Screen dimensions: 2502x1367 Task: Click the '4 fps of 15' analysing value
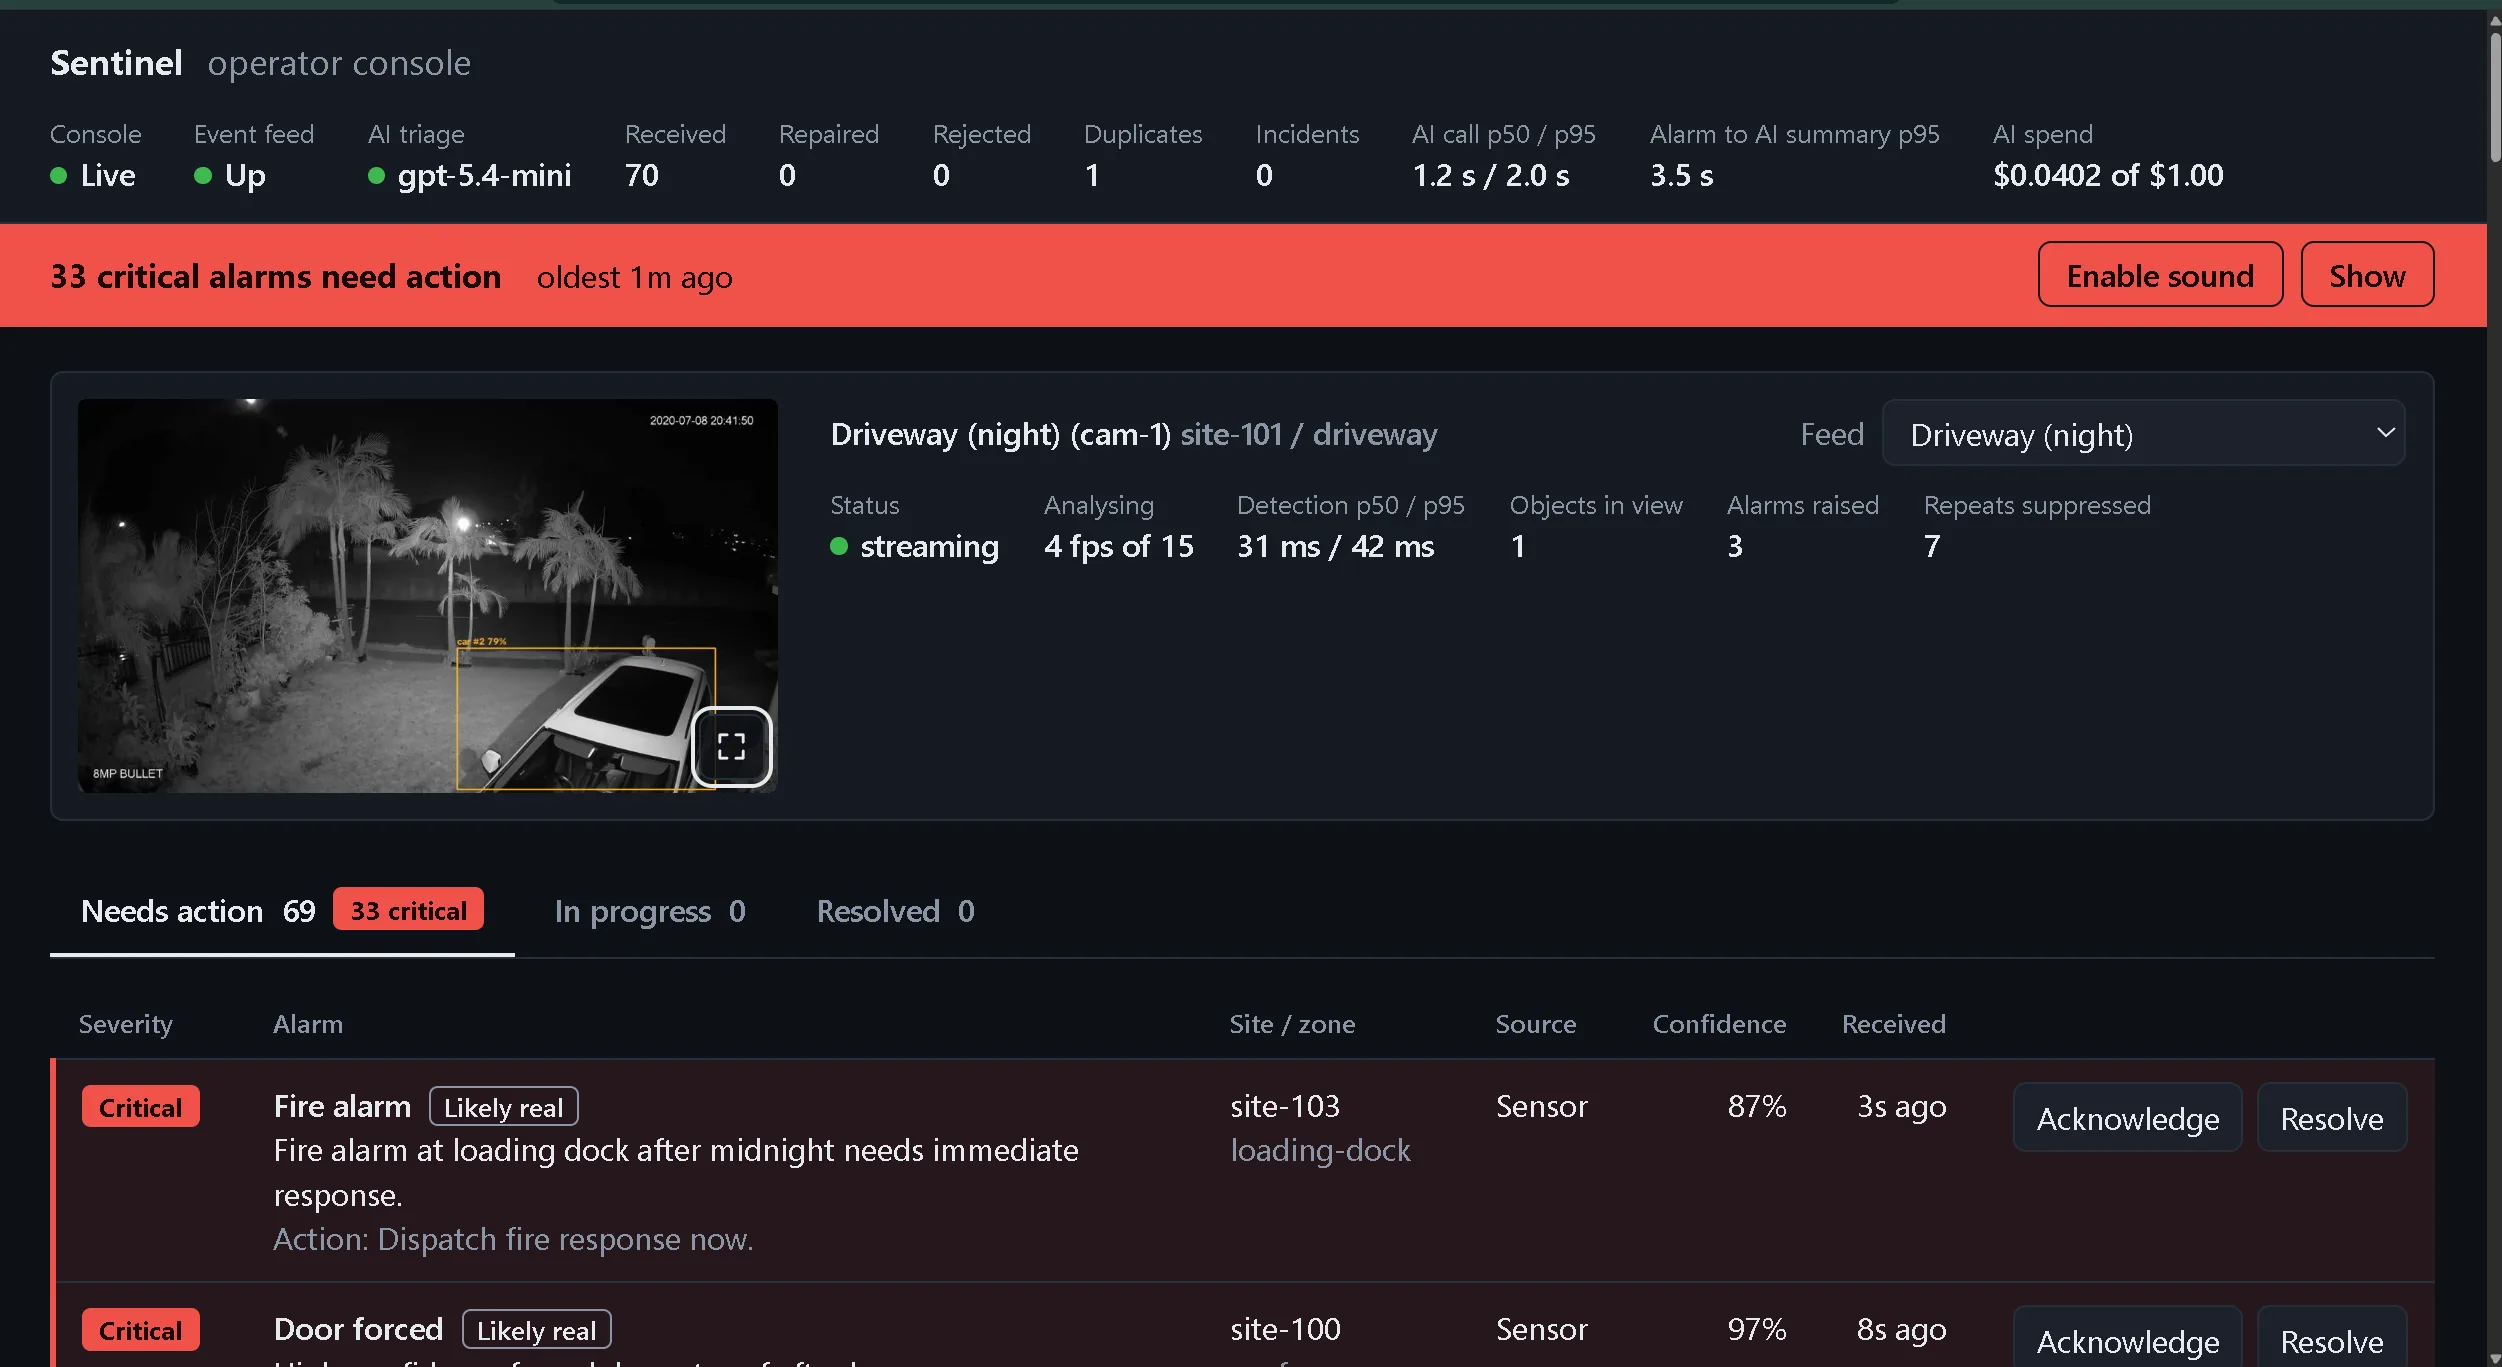pyautogui.click(x=1119, y=546)
